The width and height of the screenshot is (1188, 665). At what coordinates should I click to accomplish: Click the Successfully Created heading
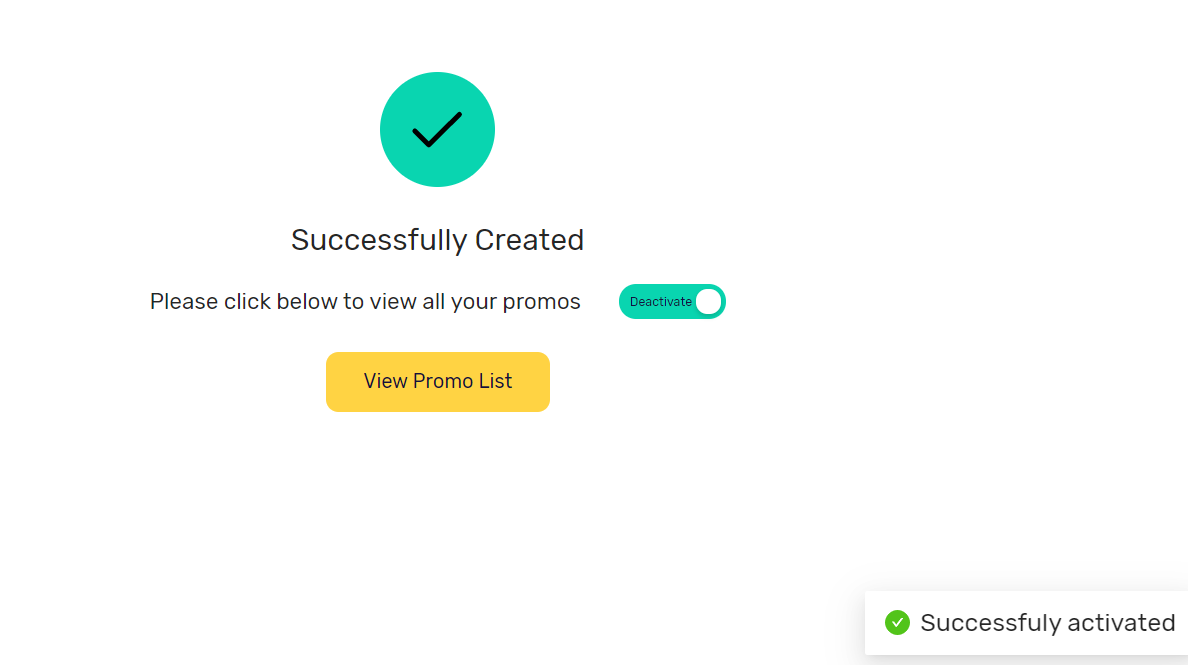(x=437, y=240)
